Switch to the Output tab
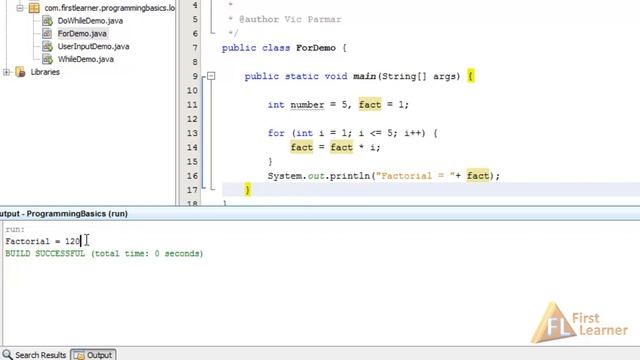Viewport: 640px width, 360px height. click(93, 355)
